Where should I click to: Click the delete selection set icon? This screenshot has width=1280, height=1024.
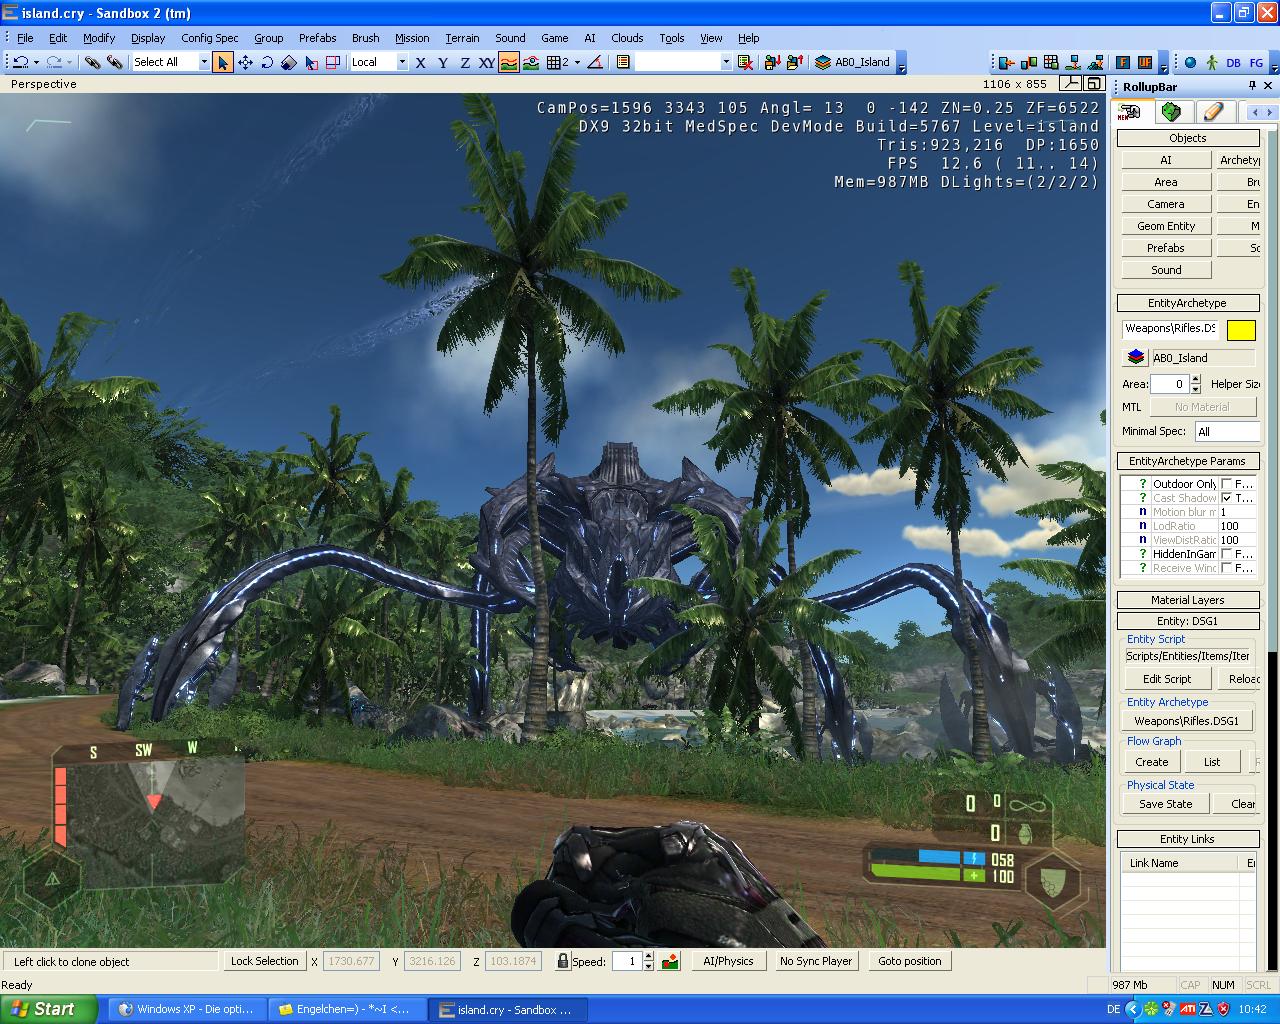click(745, 62)
